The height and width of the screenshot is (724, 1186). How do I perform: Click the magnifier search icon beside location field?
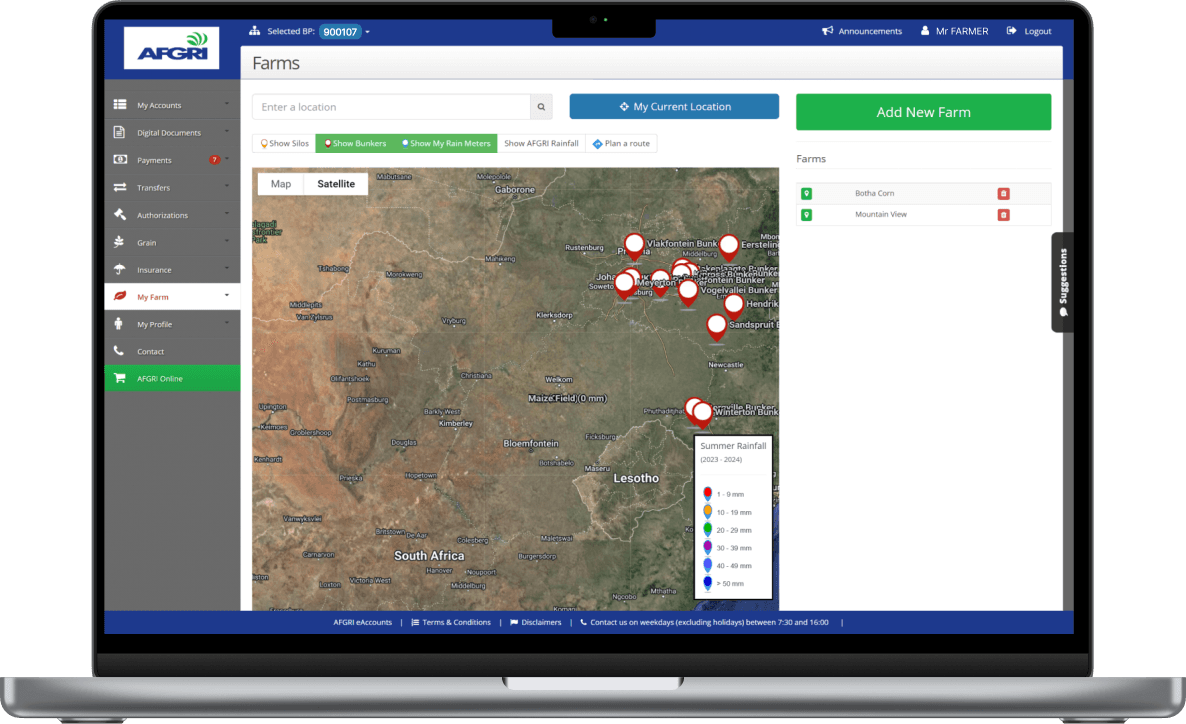542,107
